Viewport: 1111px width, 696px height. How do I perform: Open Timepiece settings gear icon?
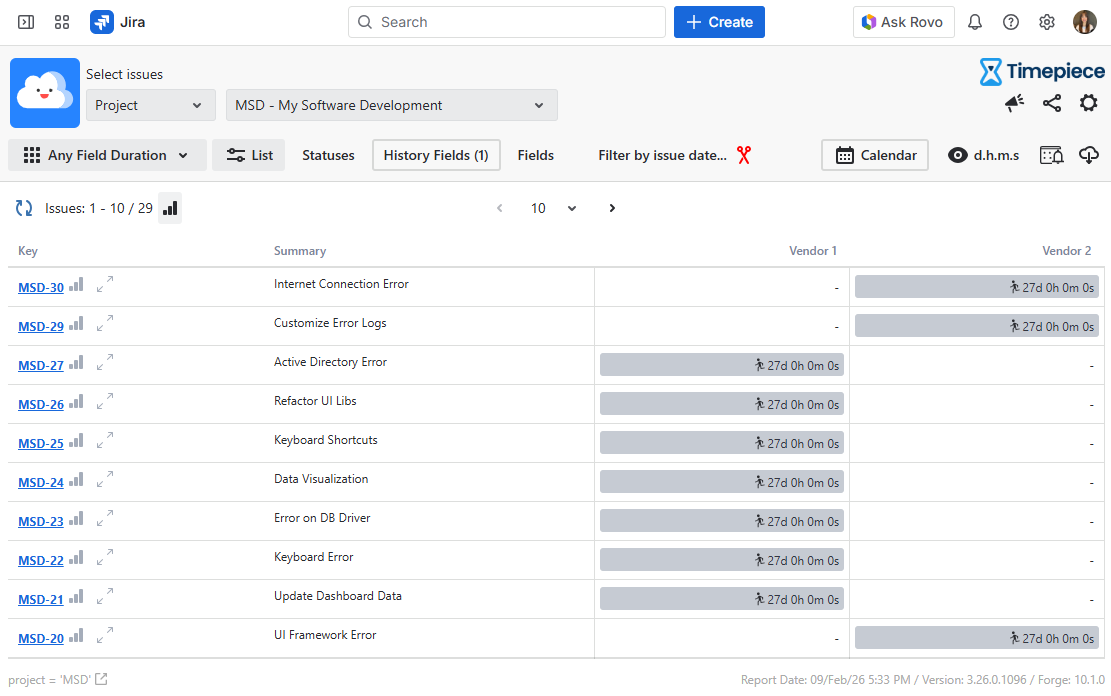[x=1088, y=103]
